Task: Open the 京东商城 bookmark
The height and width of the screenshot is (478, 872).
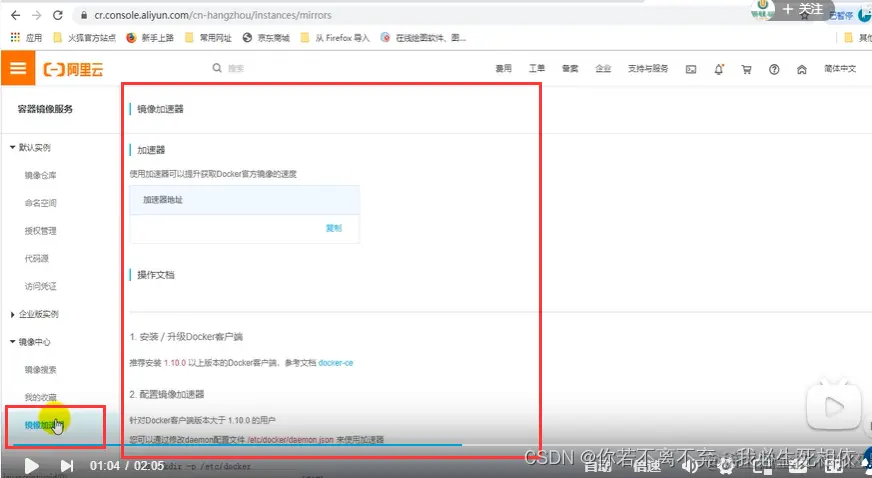Action: (266, 37)
